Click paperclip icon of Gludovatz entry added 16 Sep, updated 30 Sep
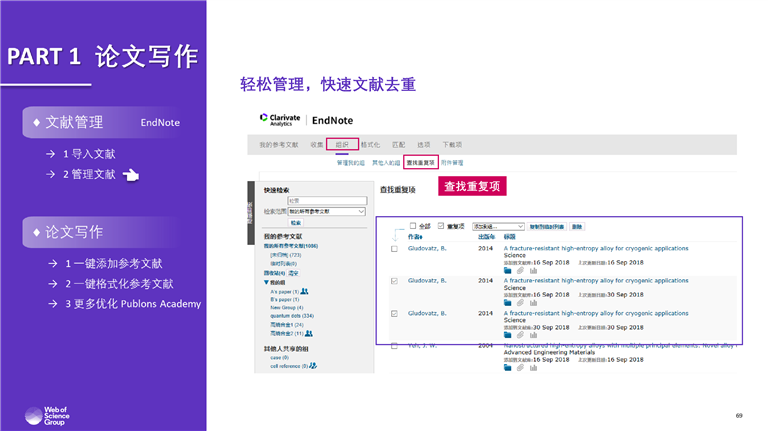This screenshot has height=431, width=768. tap(520, 303)
